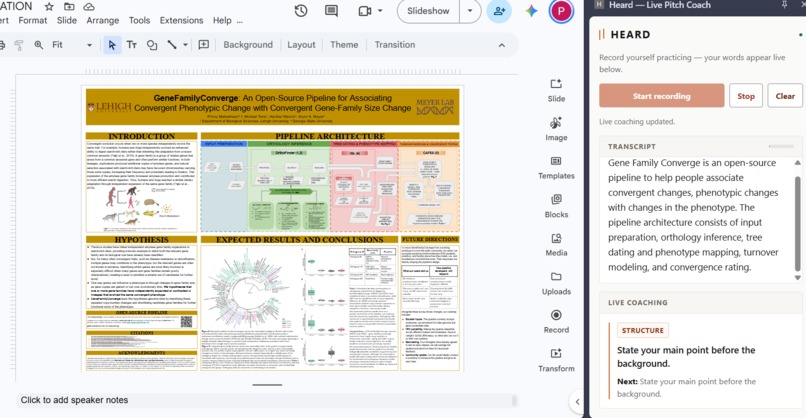Click the Theme toolbar button
The height and width of the screenshot is (418, 806).
344,45
